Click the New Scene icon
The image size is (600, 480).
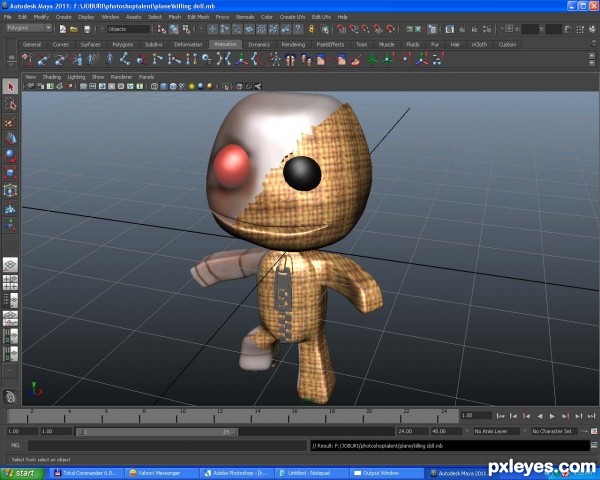coord(63,29)
